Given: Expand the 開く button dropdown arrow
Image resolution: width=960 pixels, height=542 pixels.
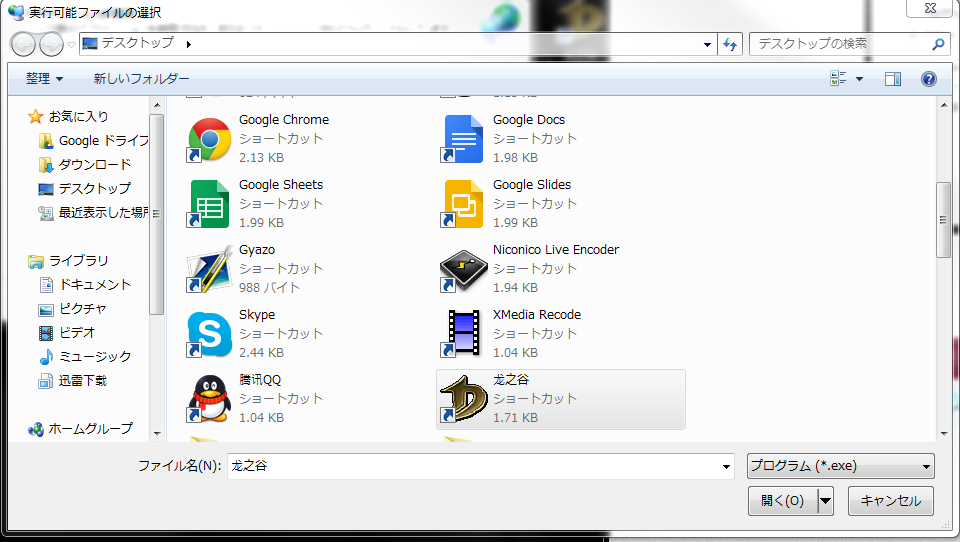Looking at the screenshot, I should [x=826, y=501].
